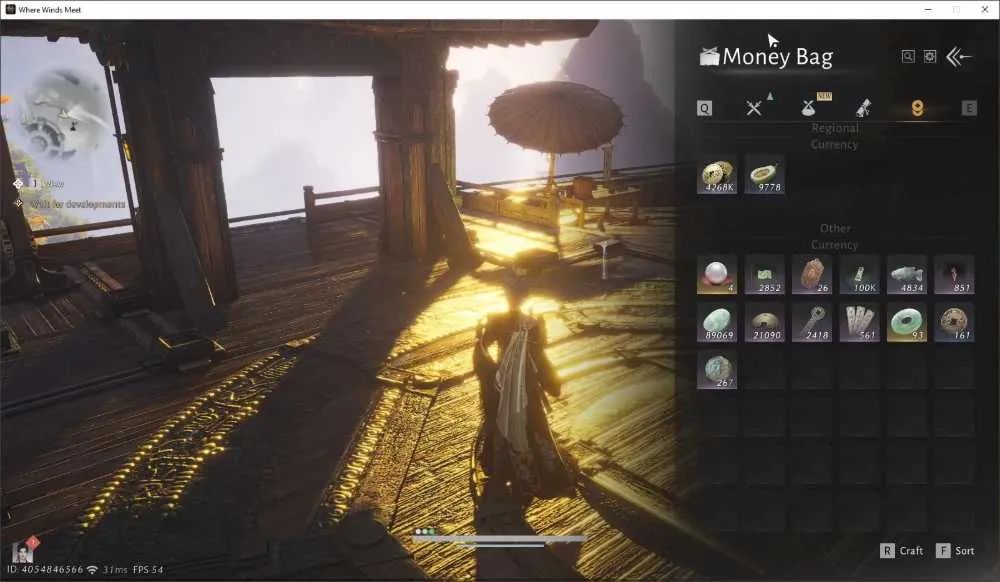The image size is (1000, 582).
Task: Select the bronze item showing 21090
Action: pos(765,322)
